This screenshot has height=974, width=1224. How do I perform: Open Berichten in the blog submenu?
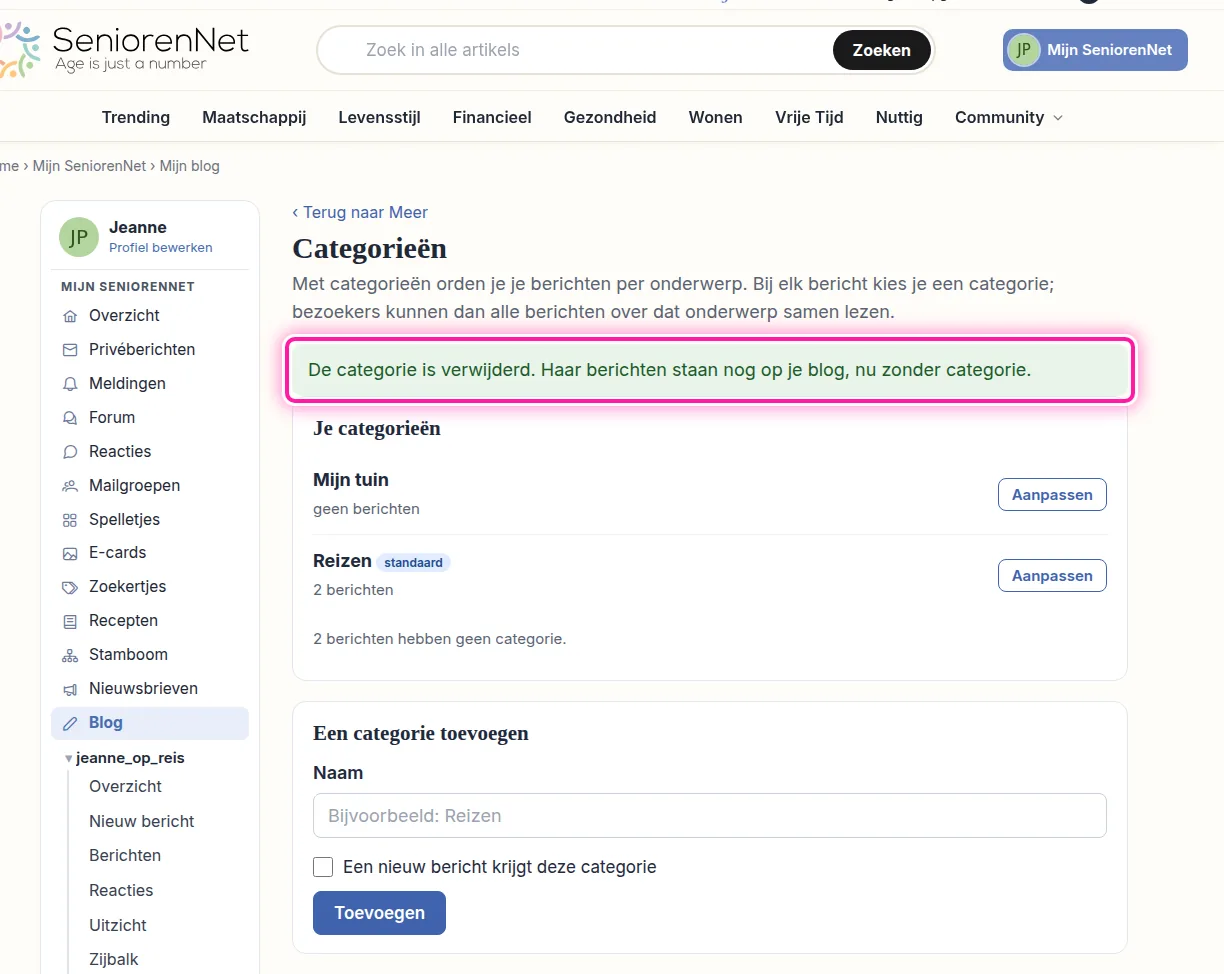(x=125, y=855)
